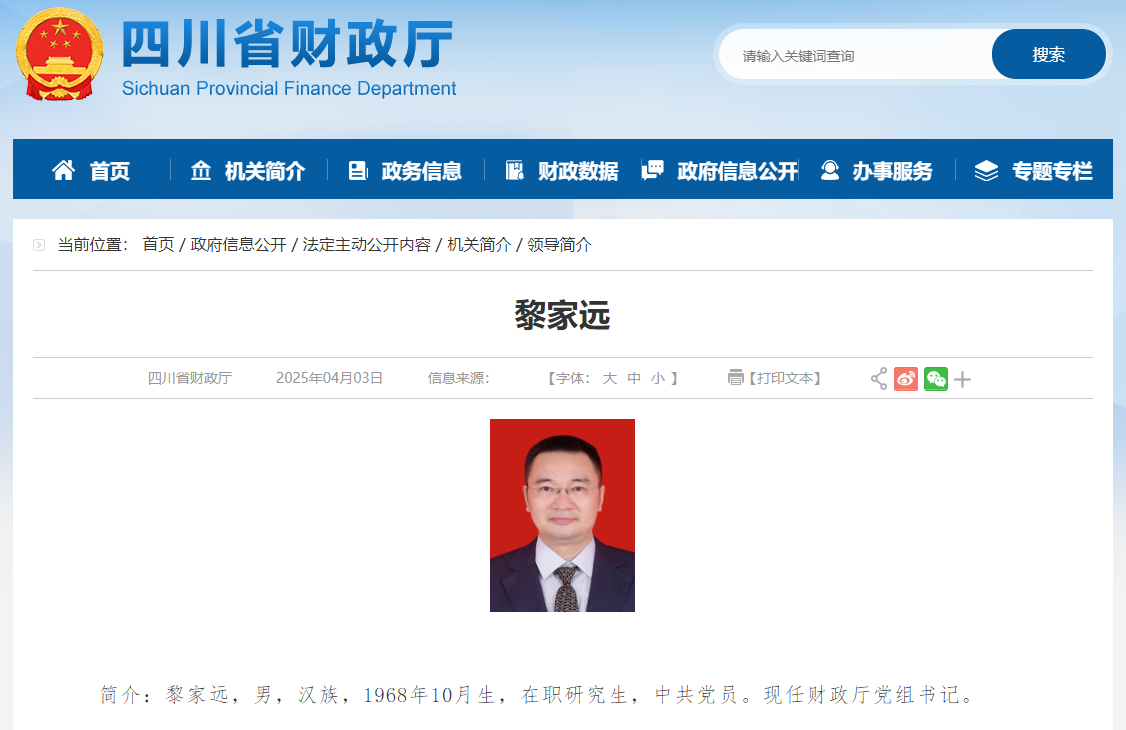Click the building icon beside 机关简介
Viewport: 1126px width, 730px height.
coord(201,170)
